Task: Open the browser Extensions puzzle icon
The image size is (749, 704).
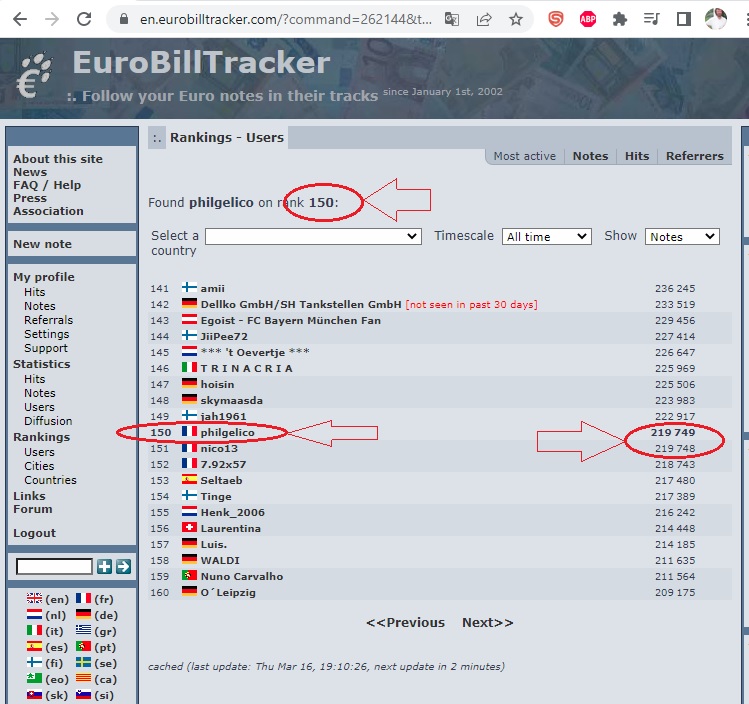Action: 620,19
